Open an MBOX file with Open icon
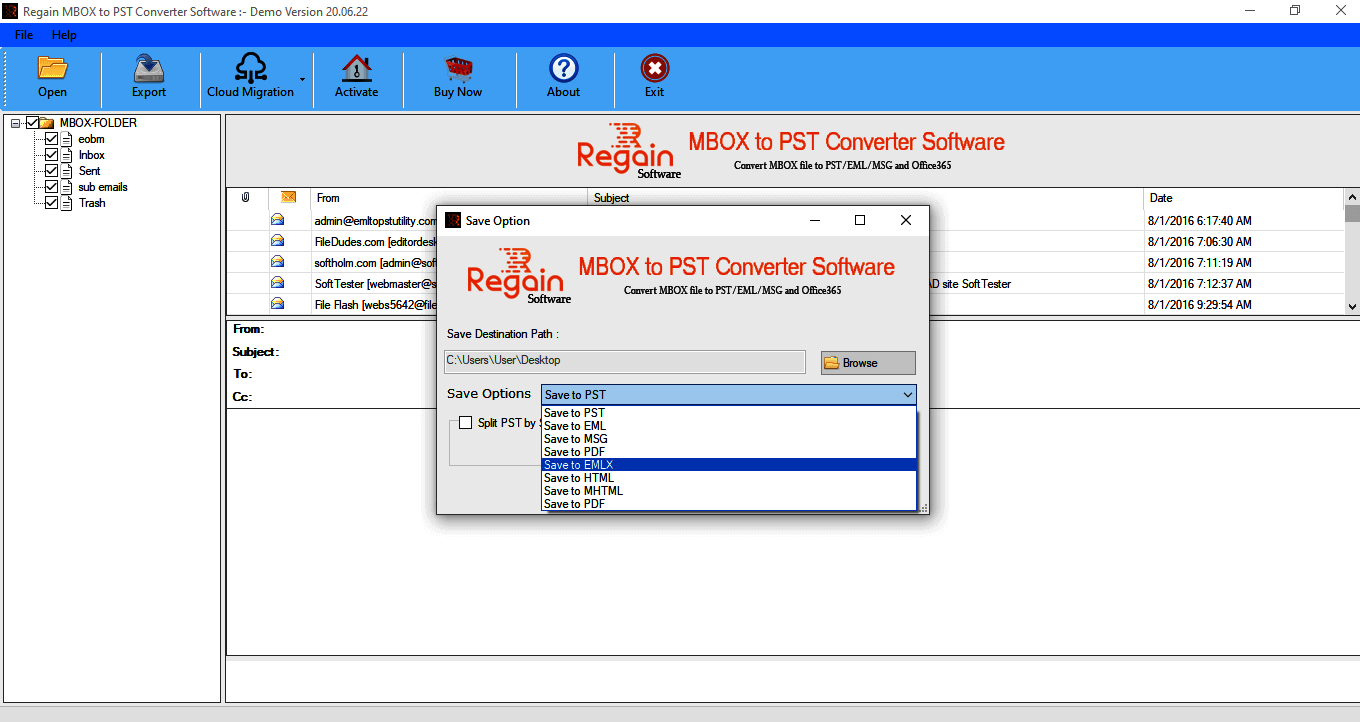This screenshot has width=1360, height=722. 52,77
